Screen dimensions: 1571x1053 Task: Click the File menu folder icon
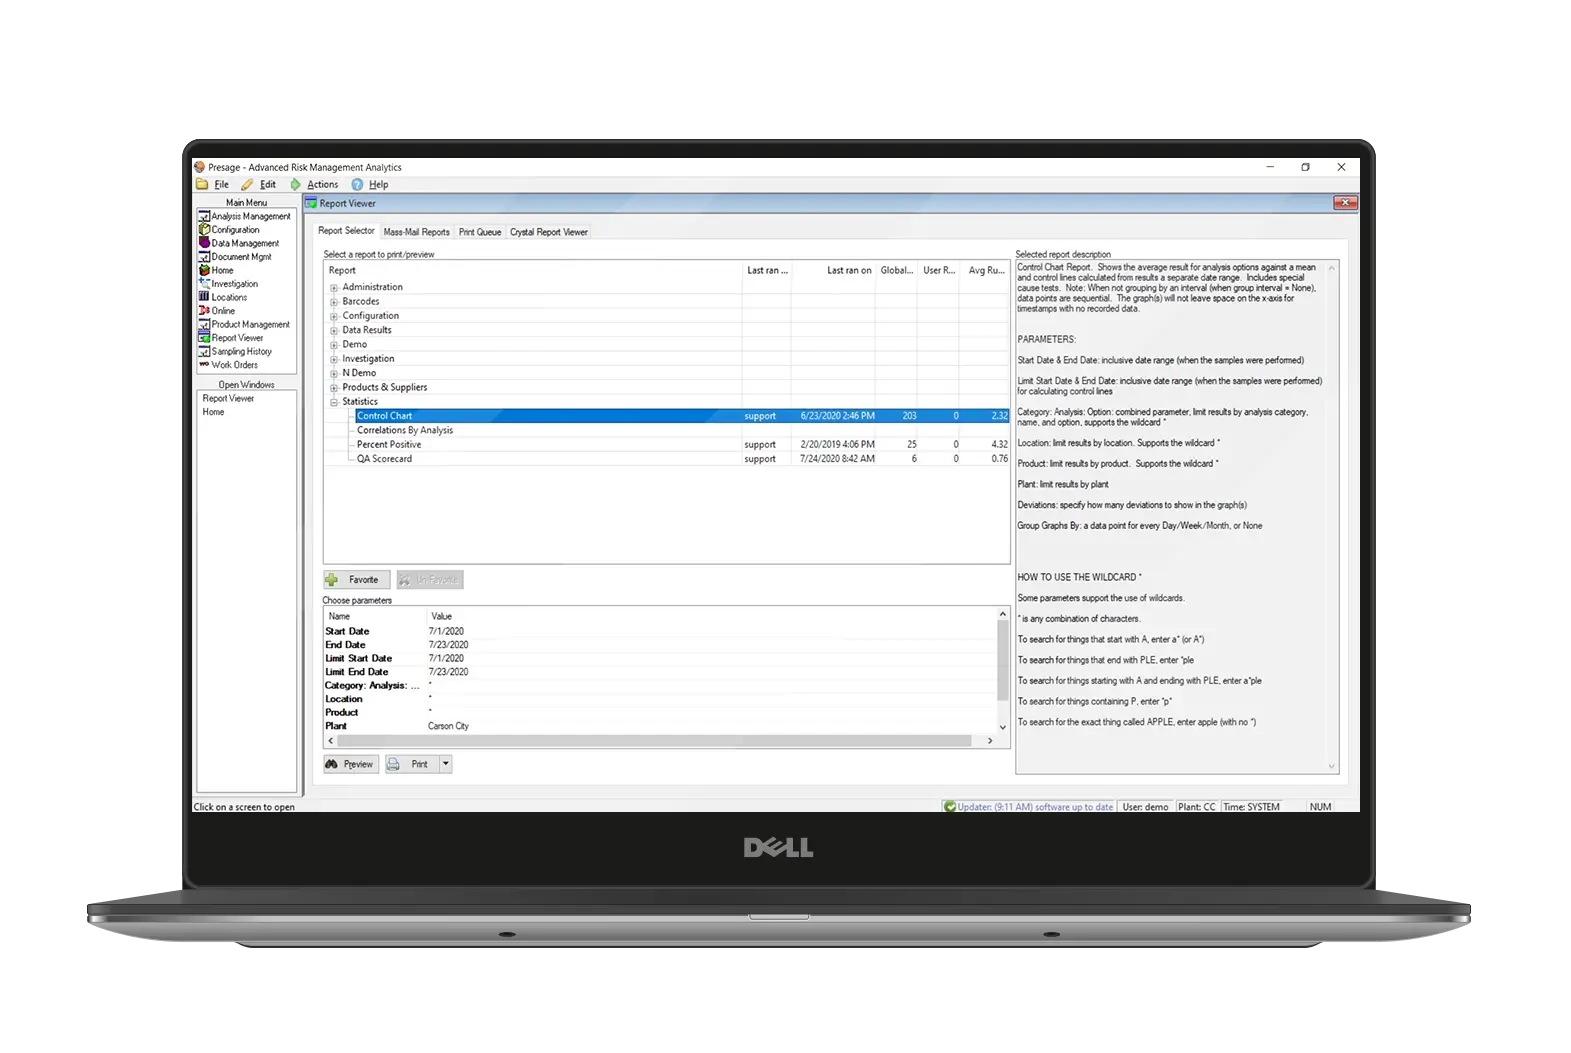pyautogui.click(x=202, y=185)
